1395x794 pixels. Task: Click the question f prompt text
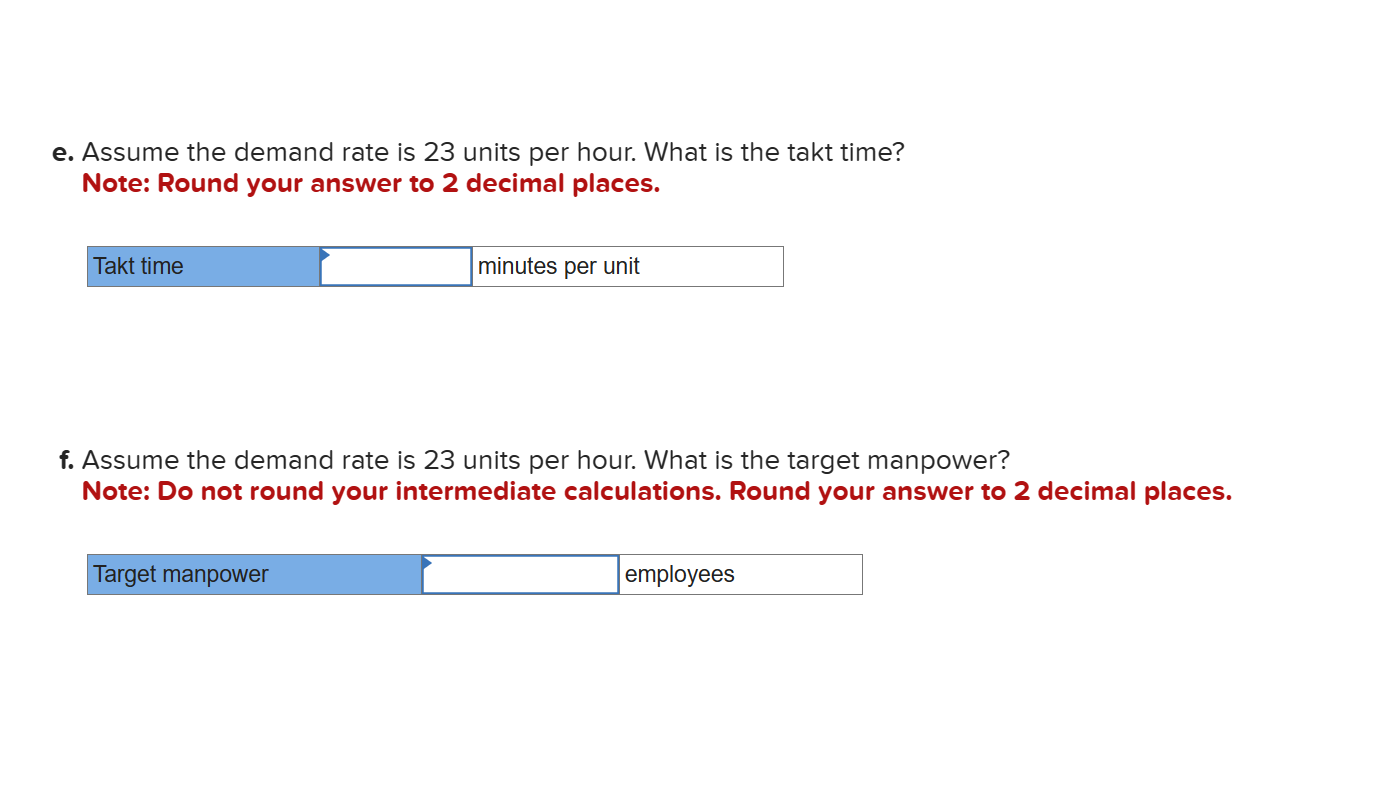(x=545, y=460)
